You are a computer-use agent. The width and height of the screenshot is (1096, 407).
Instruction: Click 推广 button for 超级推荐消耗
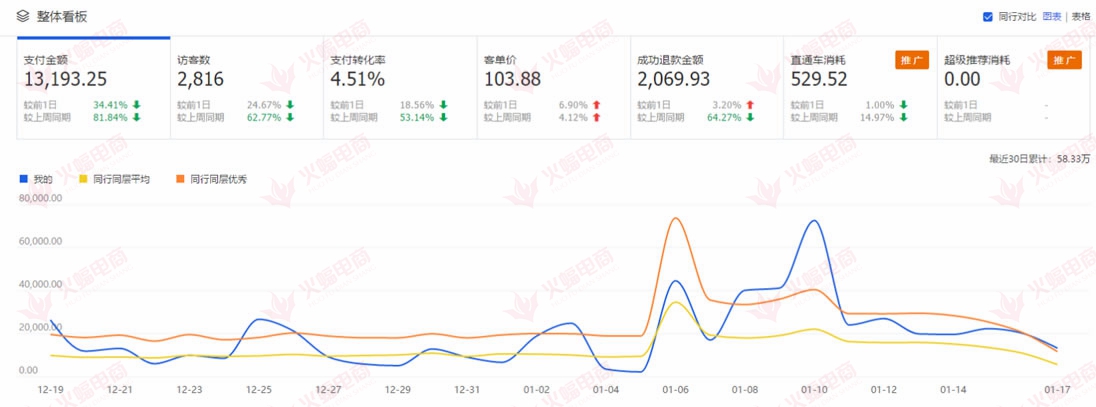(1065, 60)
